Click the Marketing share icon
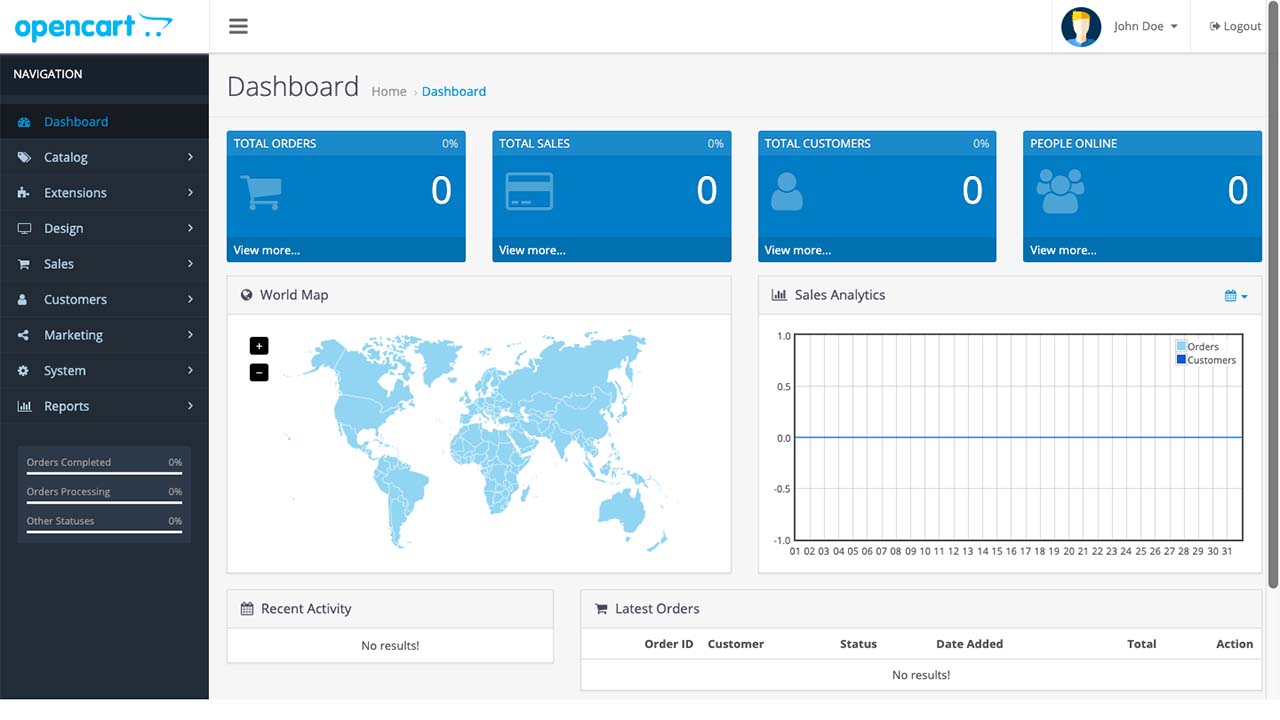This screenshot has height=720, width=1280. (23, 335)
